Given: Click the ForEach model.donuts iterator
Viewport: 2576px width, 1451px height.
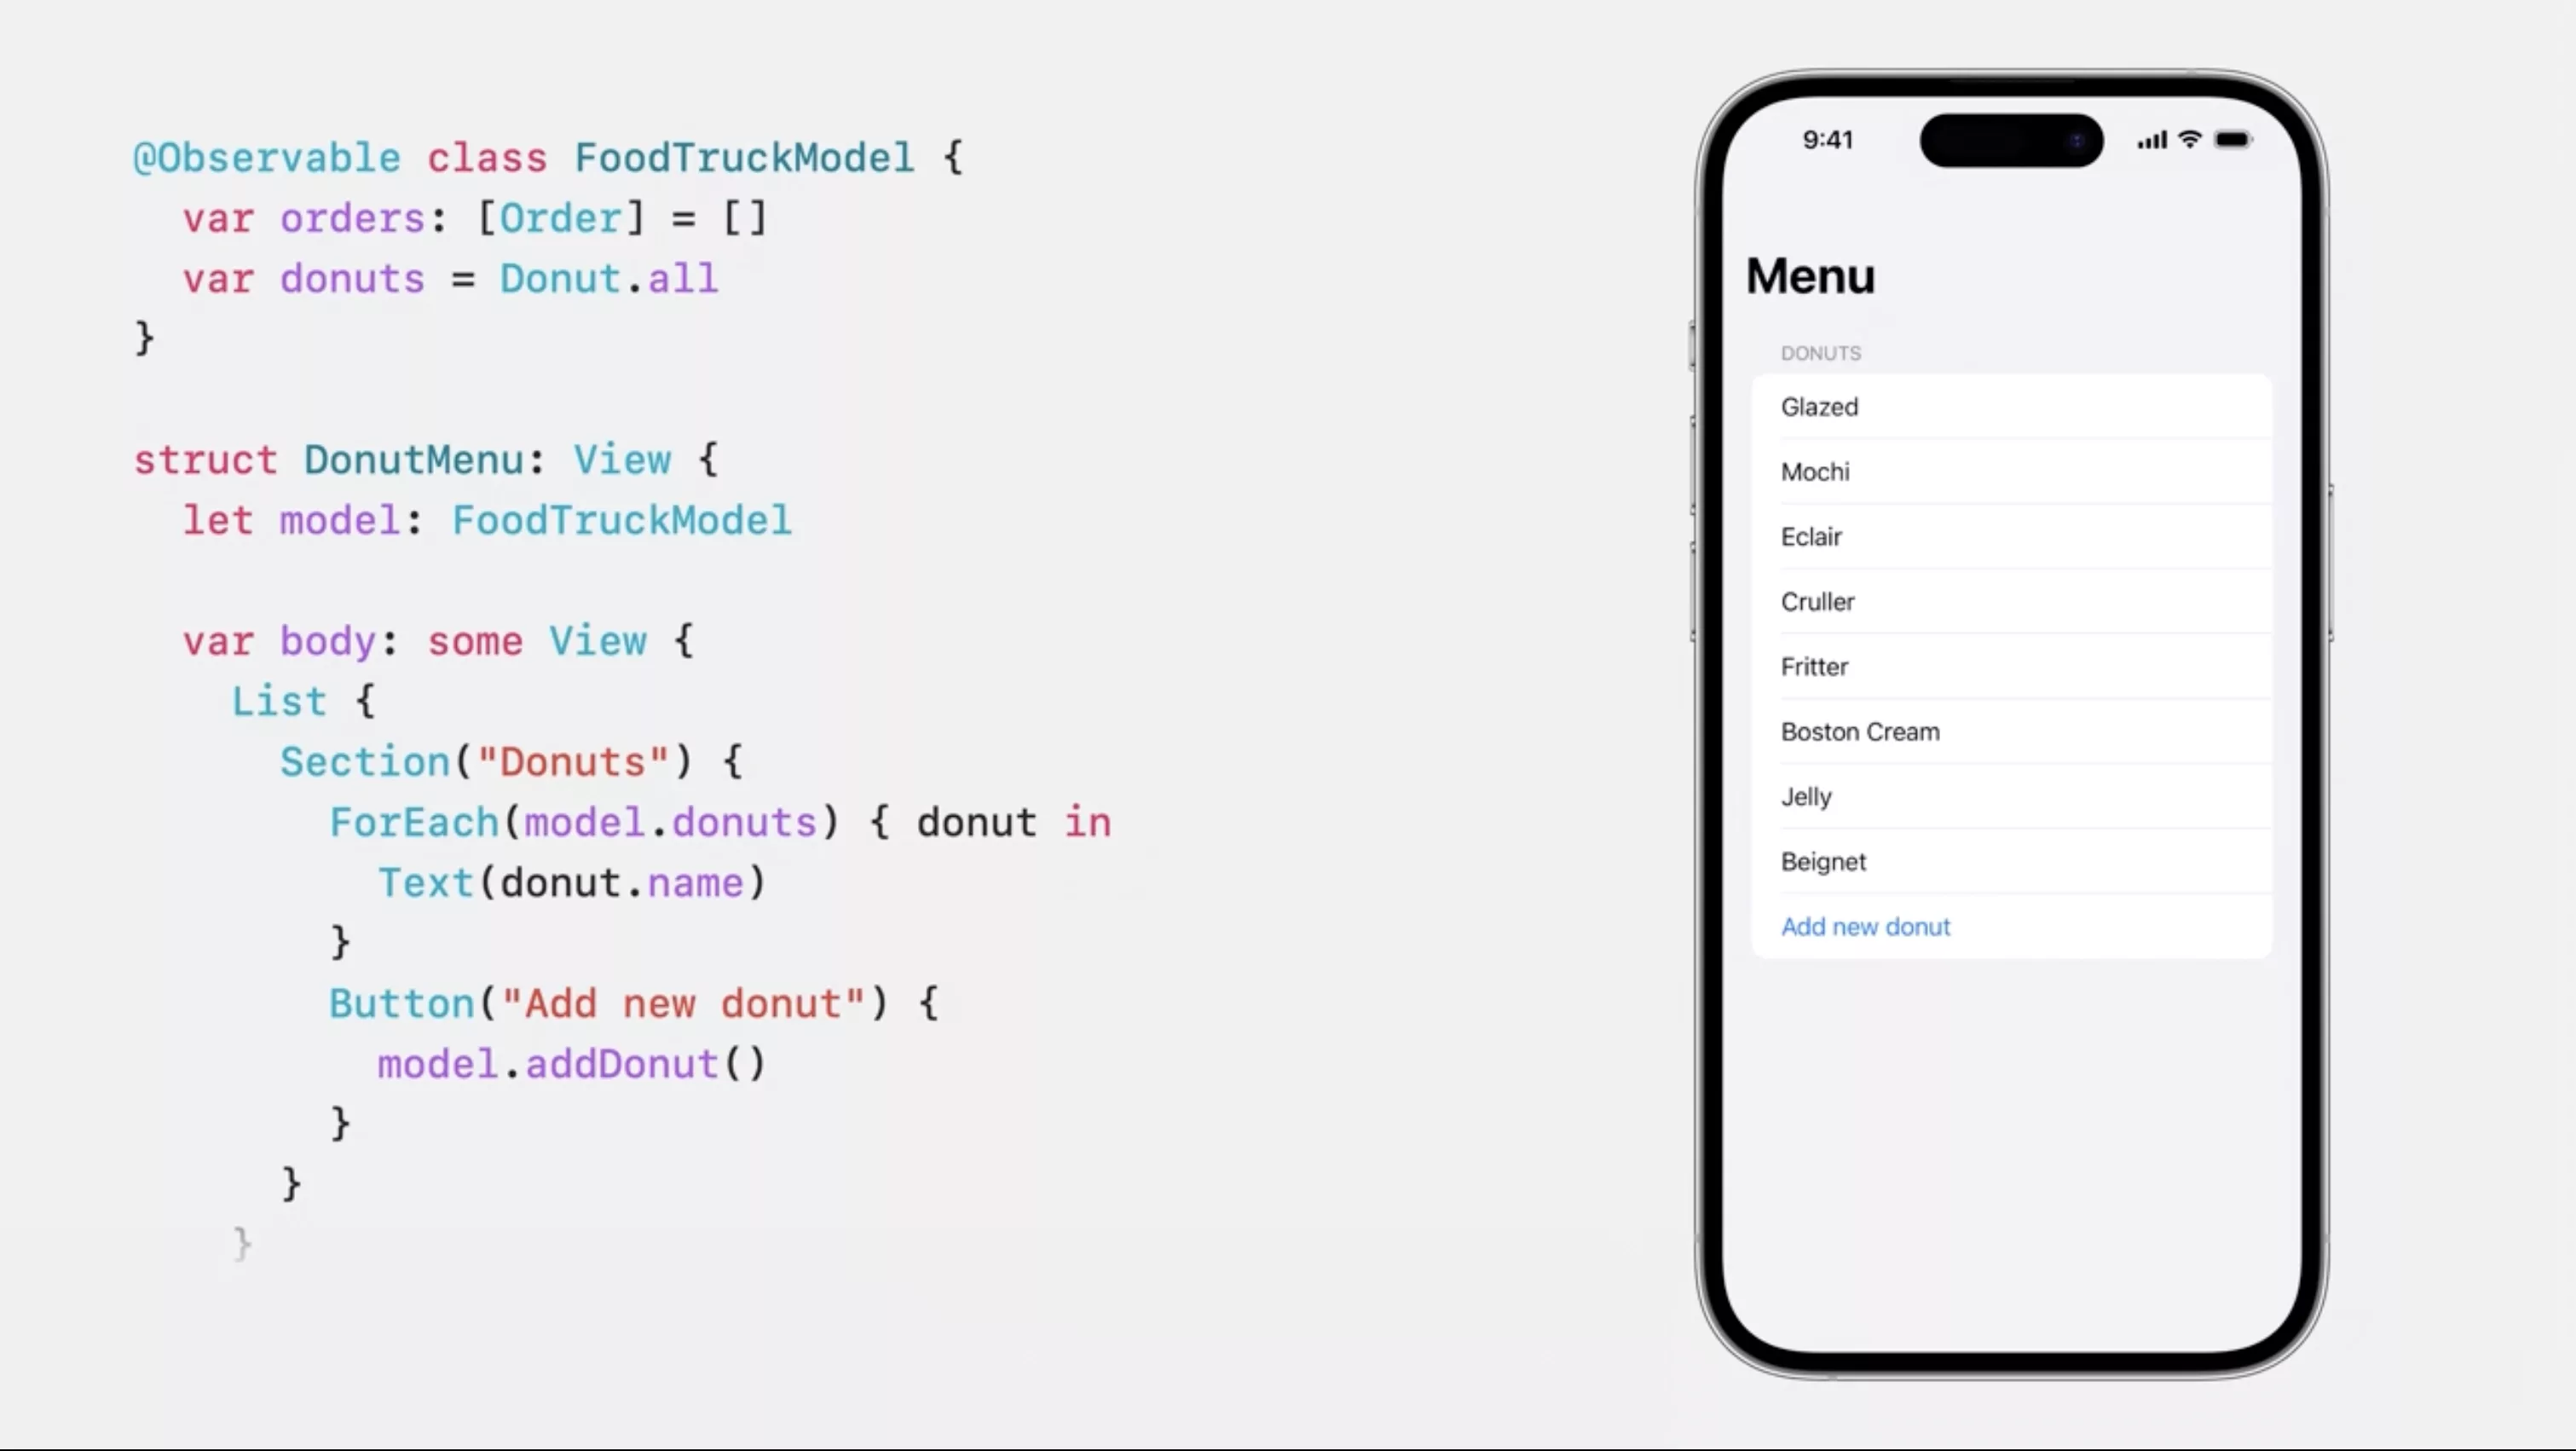Looking at the screenshot, I should (x=717, y=821).
